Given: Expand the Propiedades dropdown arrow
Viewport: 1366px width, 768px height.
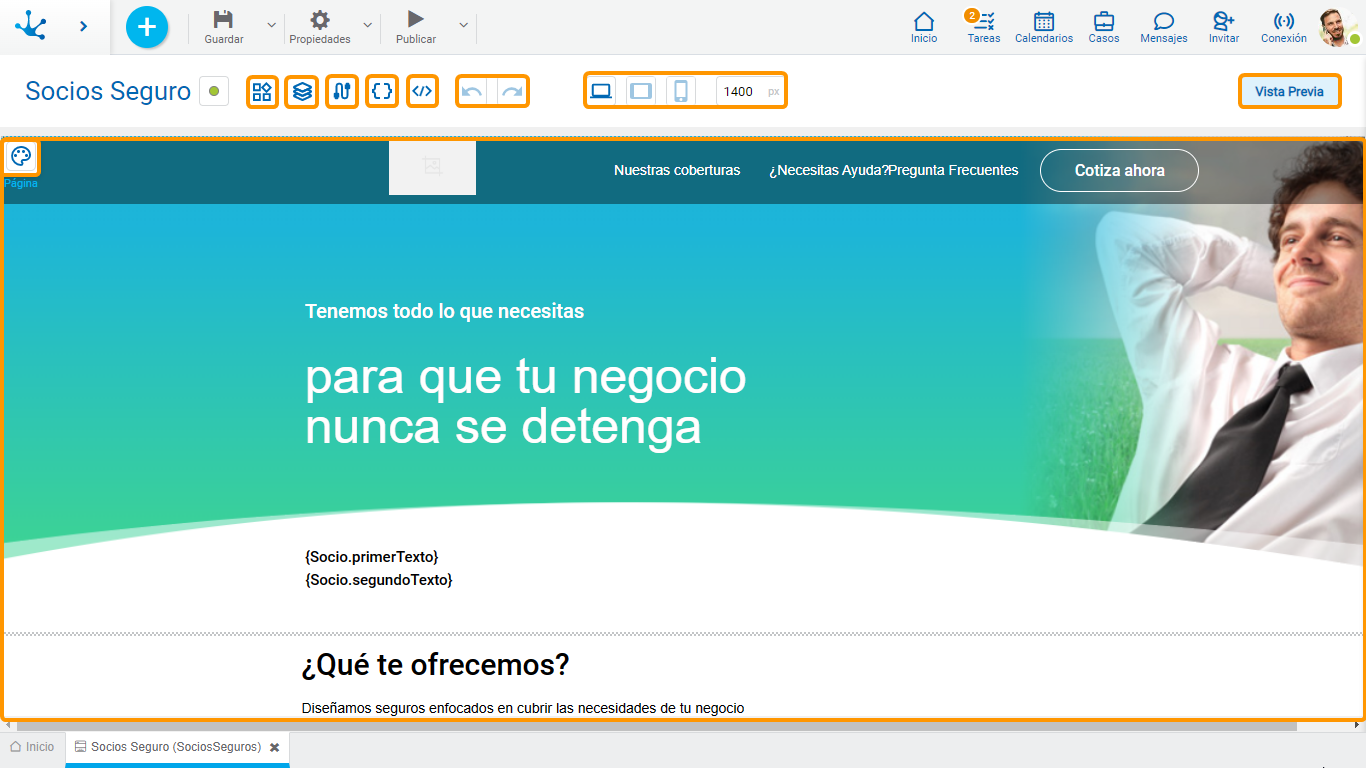Looking at the screenshot, I should (x=367, y=25).
